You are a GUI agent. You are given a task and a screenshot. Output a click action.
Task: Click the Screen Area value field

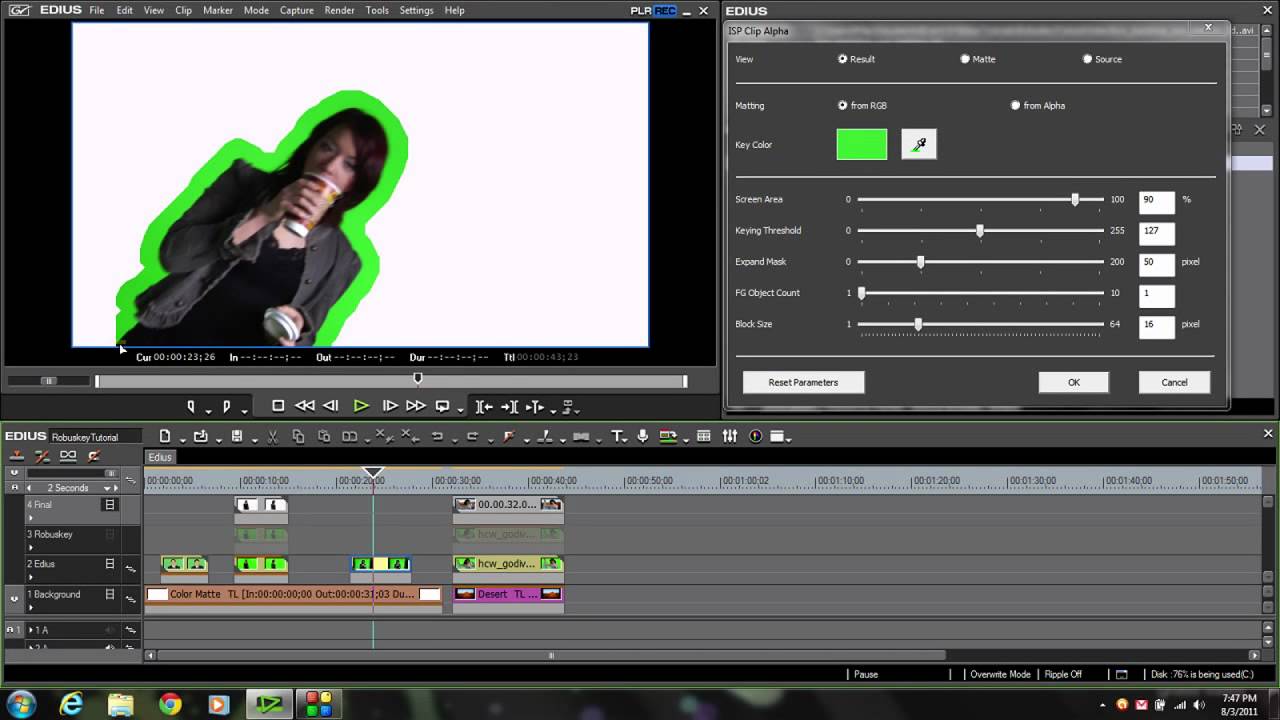coord(1156,200)
